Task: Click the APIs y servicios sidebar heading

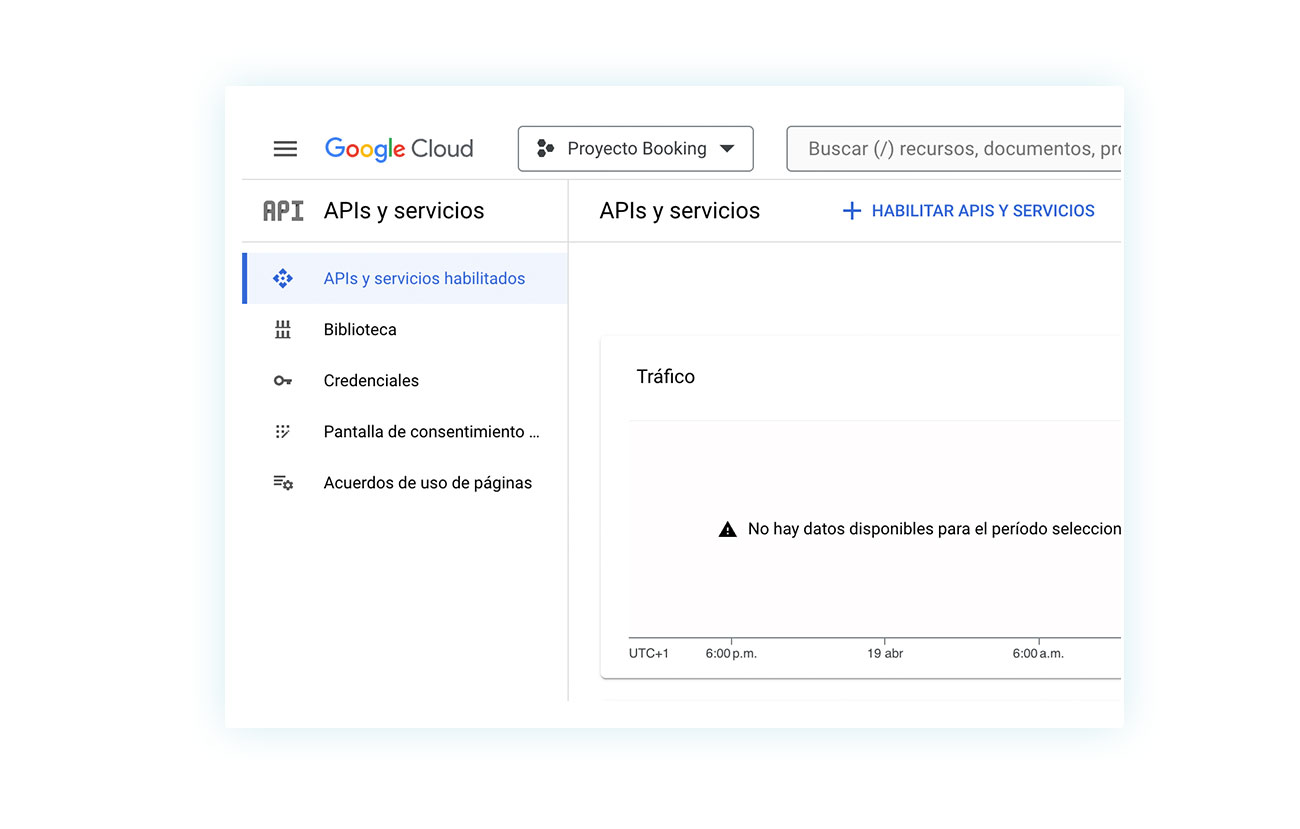Action: (404, 211)
